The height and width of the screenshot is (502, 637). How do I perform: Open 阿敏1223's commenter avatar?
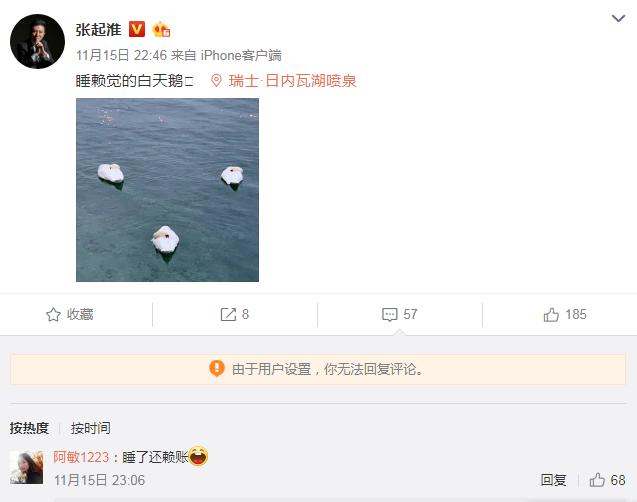point(26,467)
